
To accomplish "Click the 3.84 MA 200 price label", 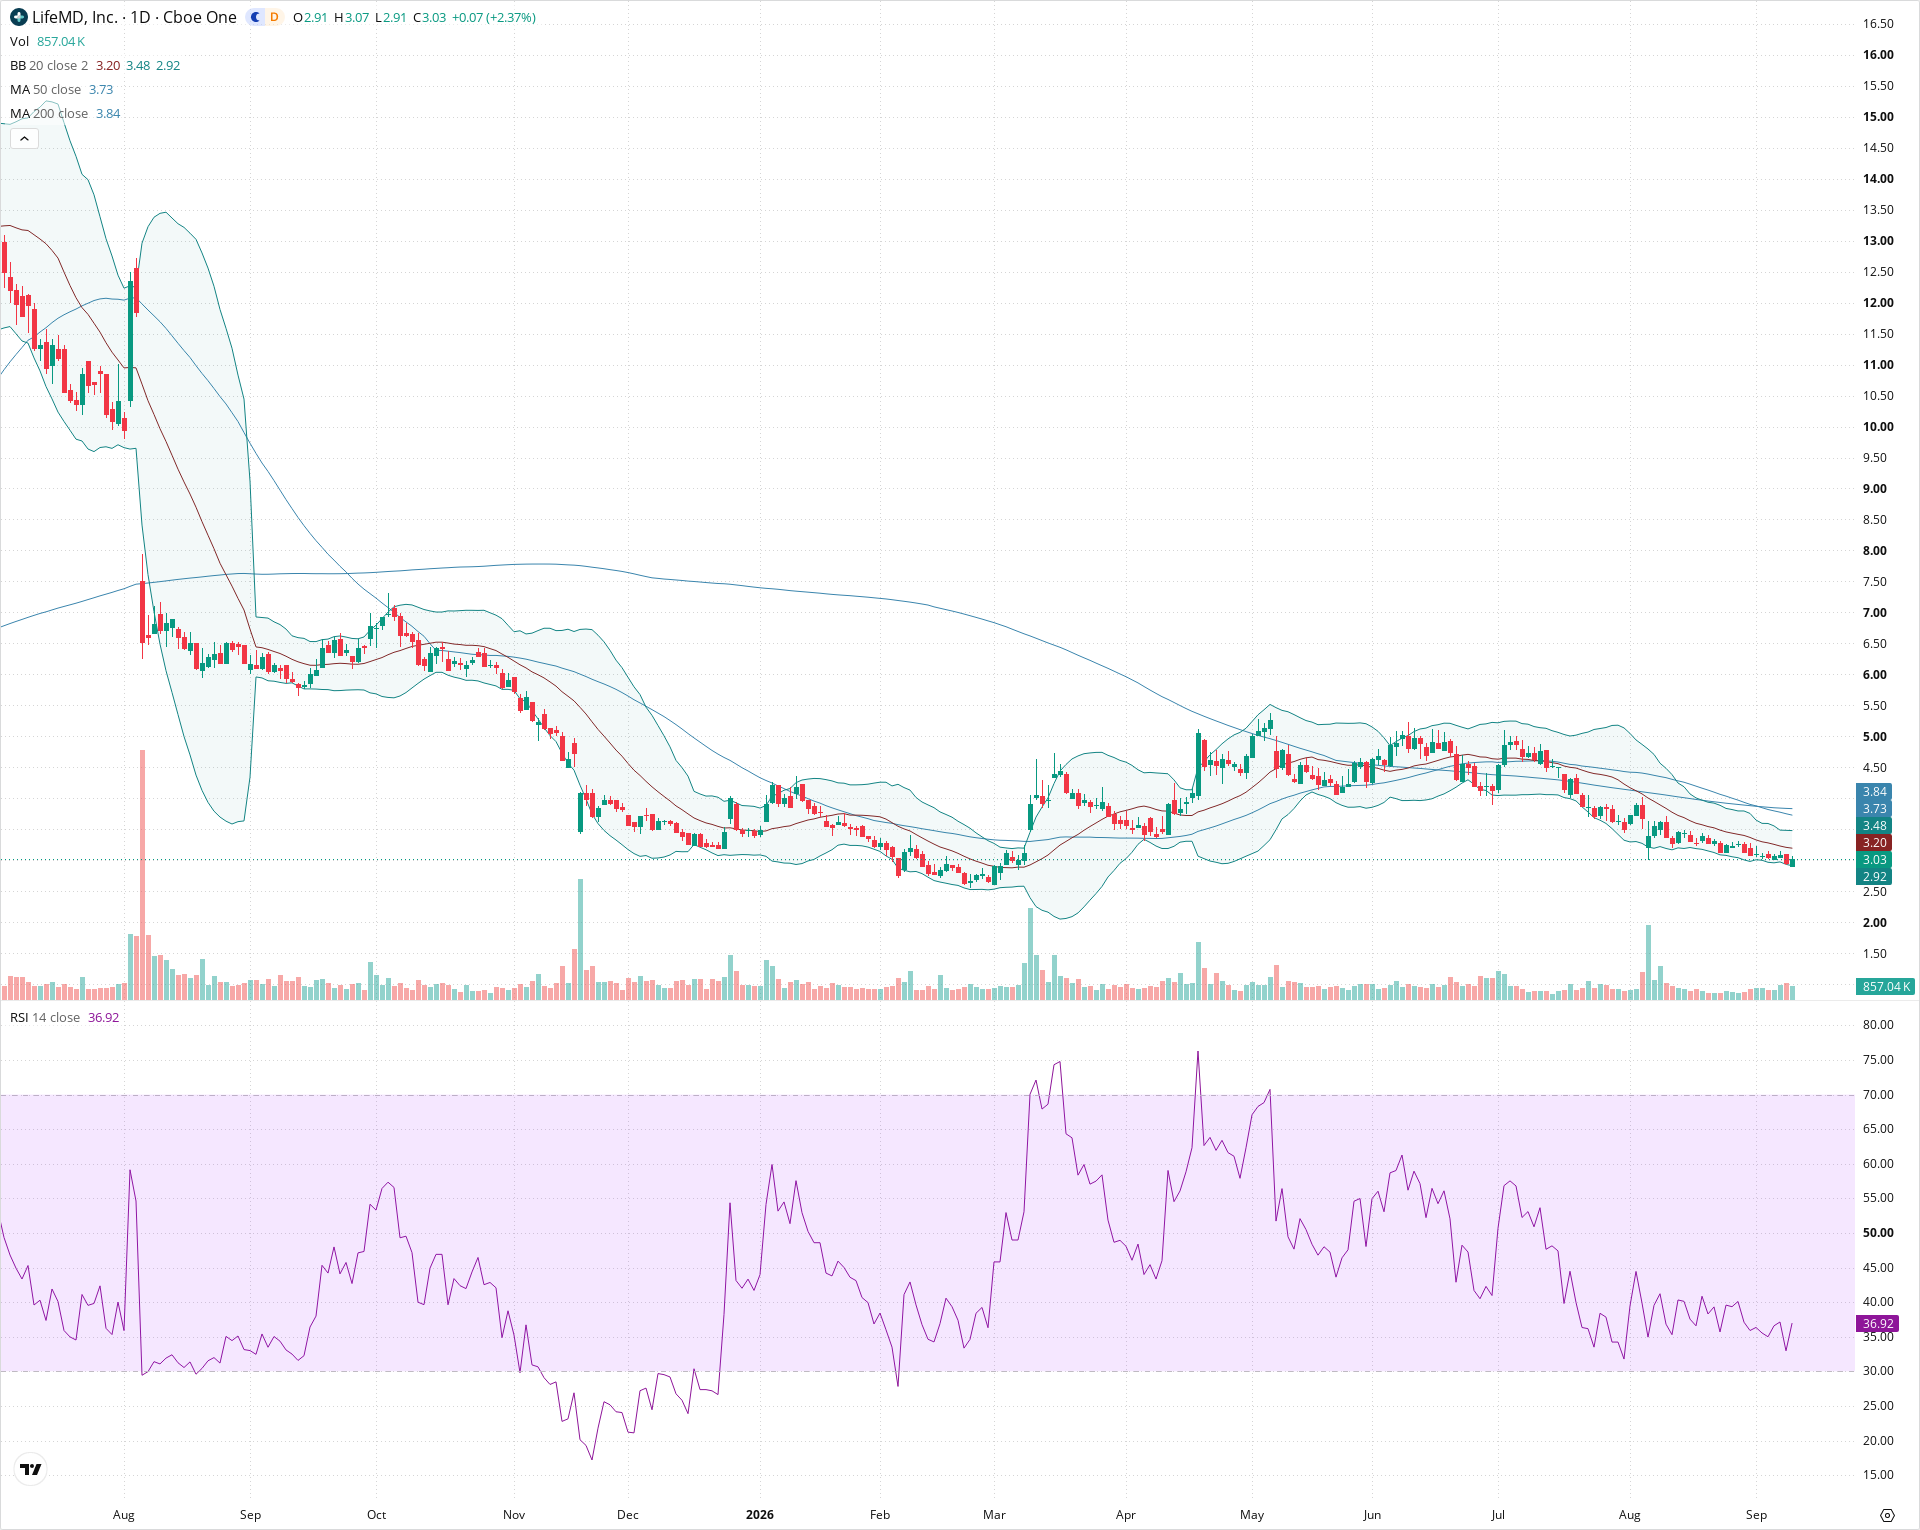I will (x=1874, y=791).
